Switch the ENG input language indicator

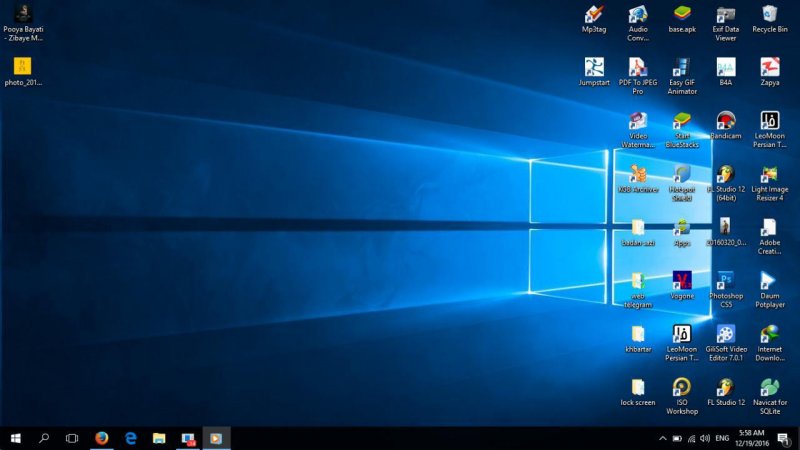[722, 438]
